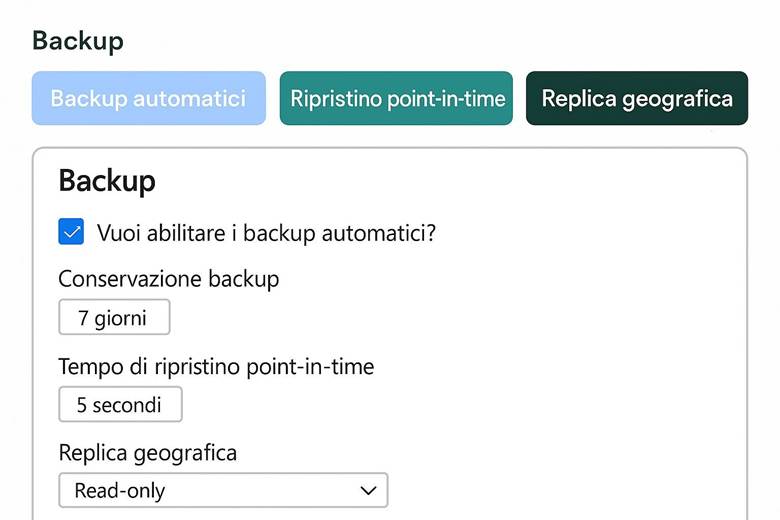
Task: Click the 'Backup' heading inside the panel
Action: click(x=107, y=181)
